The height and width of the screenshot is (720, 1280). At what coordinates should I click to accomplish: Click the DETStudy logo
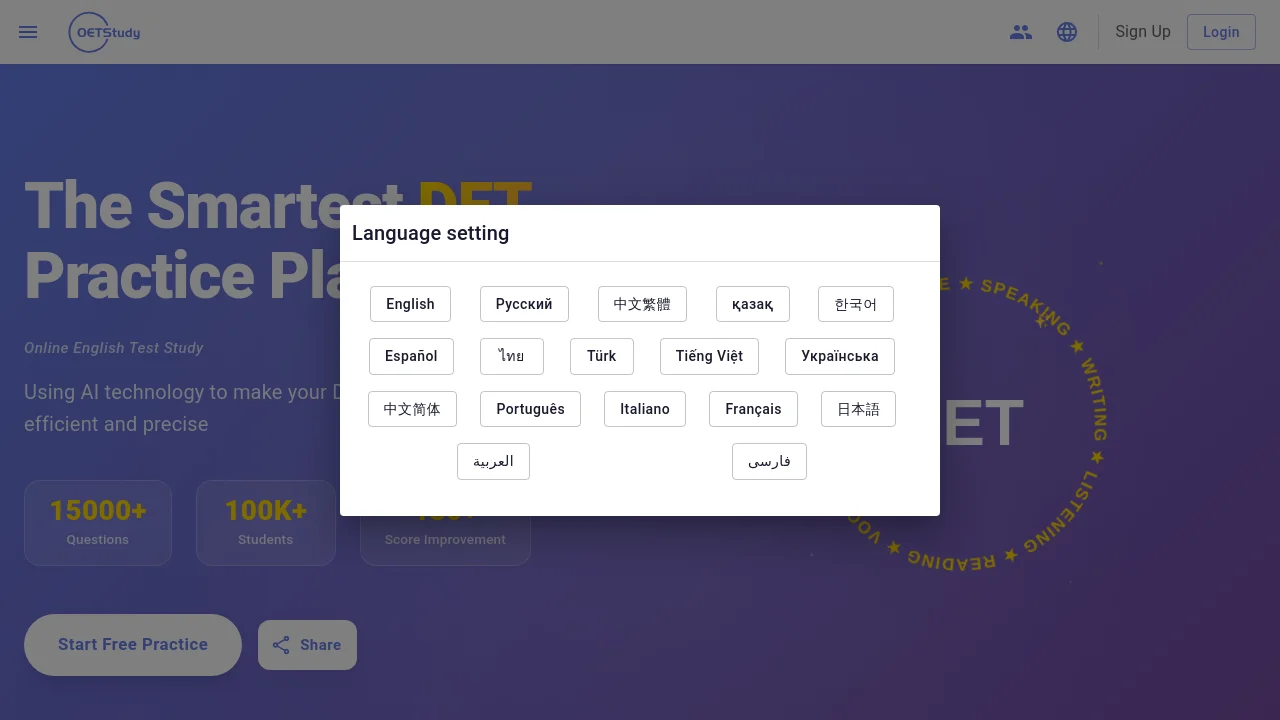click(x=104, y=32)
